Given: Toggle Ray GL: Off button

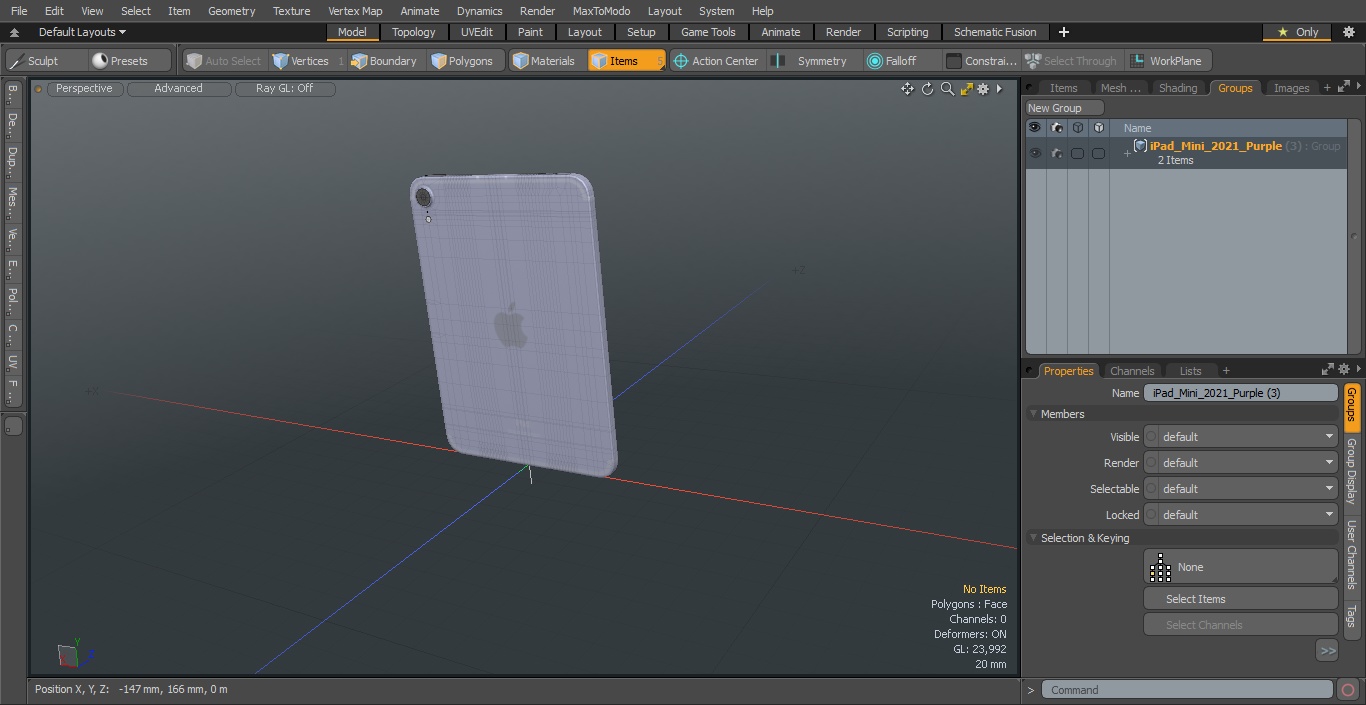Looking at the screenshot, I should tap(284, 89).
